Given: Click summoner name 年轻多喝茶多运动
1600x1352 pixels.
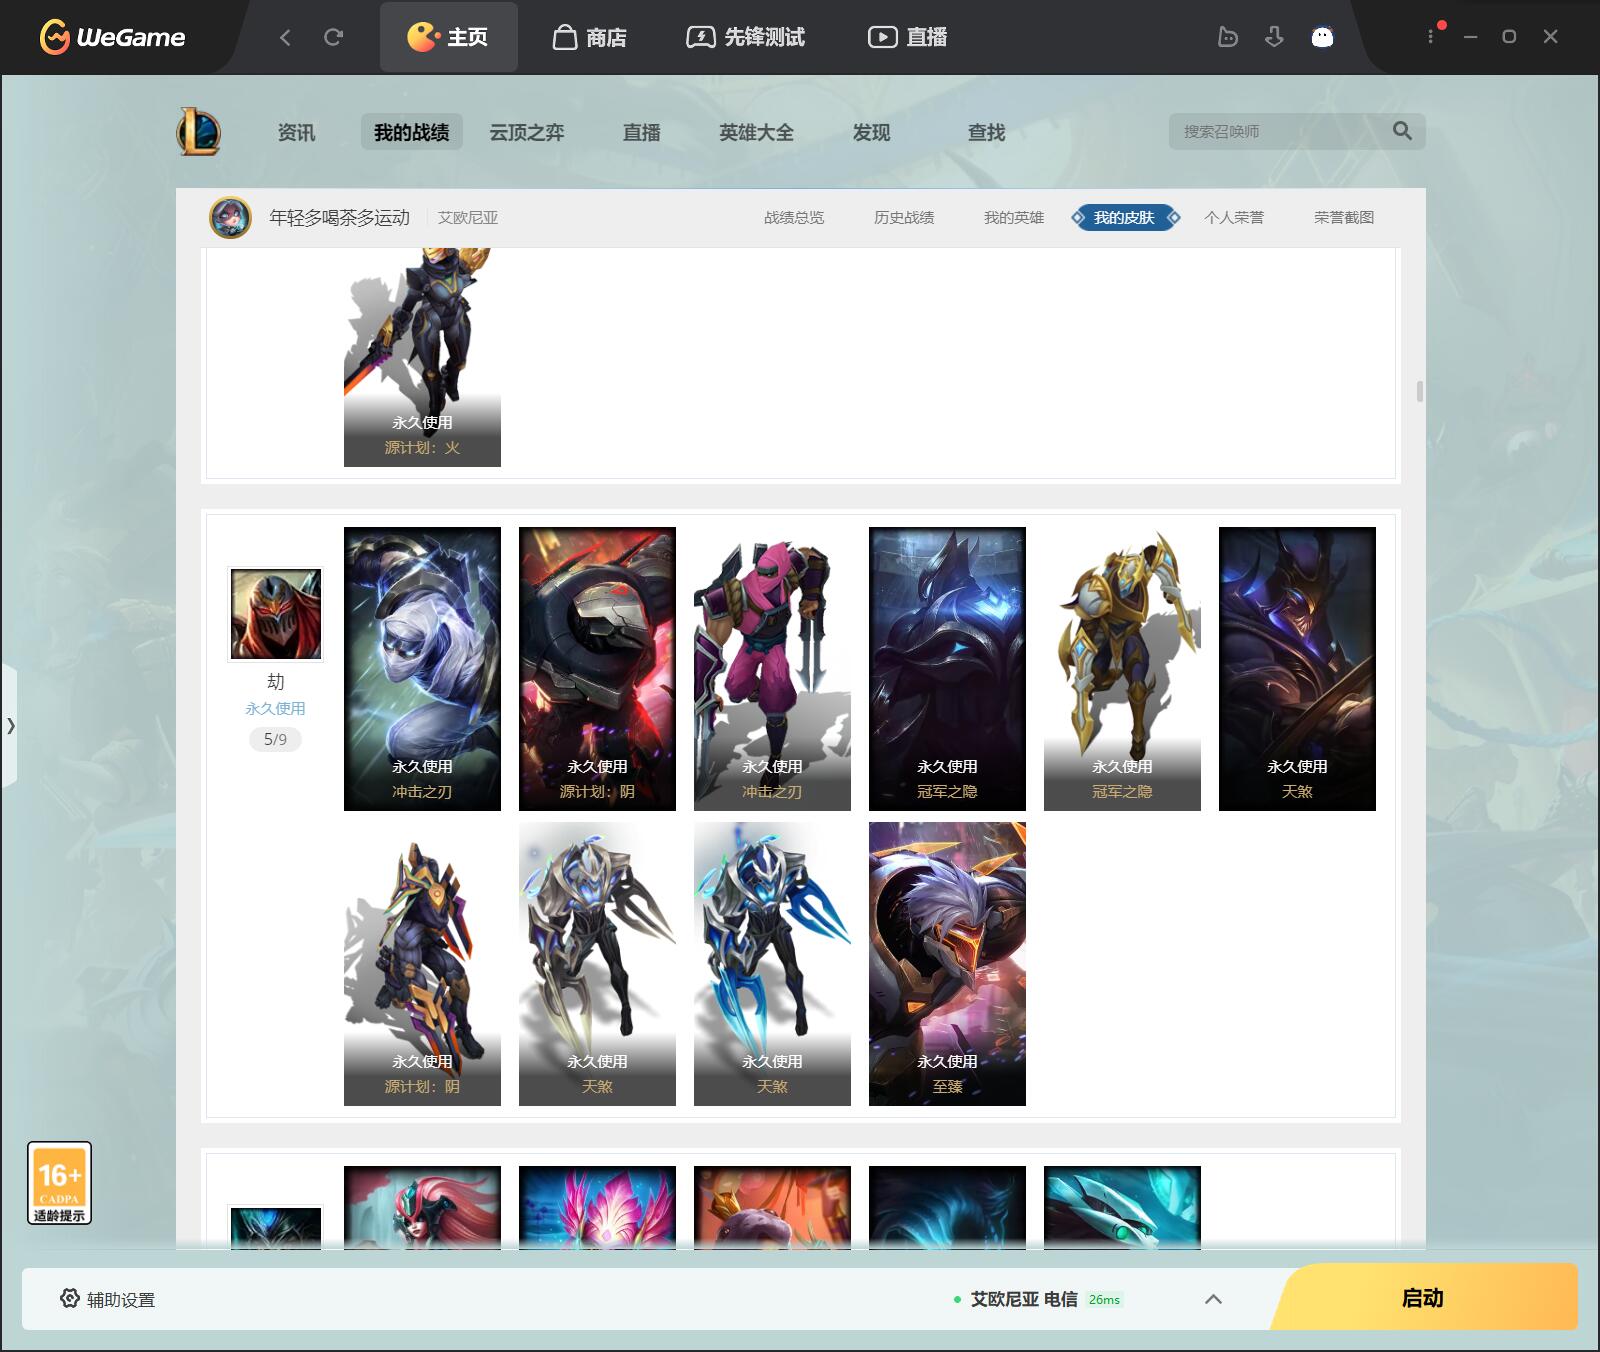Looking at the screenshot, I should [339, 217].
